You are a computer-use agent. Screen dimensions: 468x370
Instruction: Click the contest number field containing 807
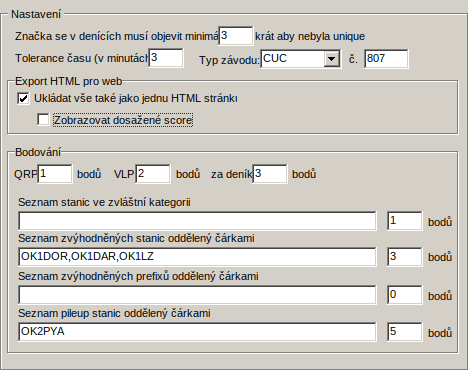click(x=386, y=59)
